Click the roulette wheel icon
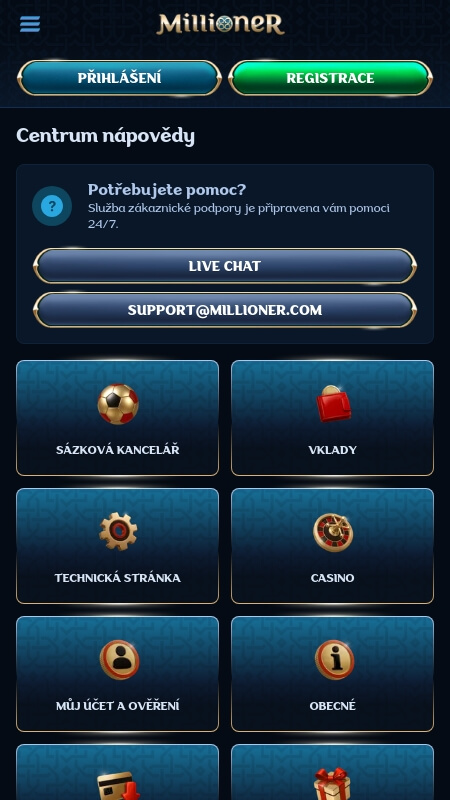 pyautogui.click(x=333, y=532)
